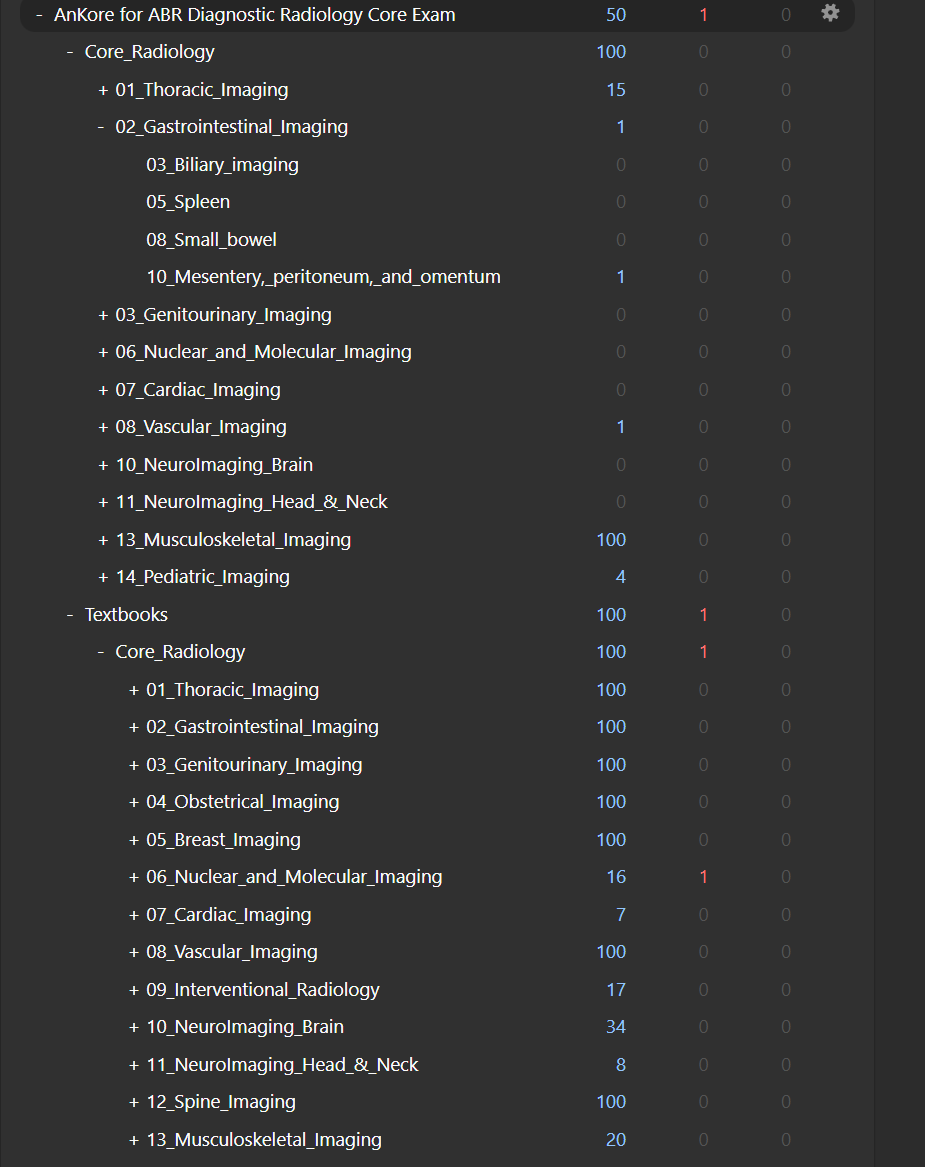Expand 13_Musculoskeletal_Imaging with 100 new cards

coord(102,540)
